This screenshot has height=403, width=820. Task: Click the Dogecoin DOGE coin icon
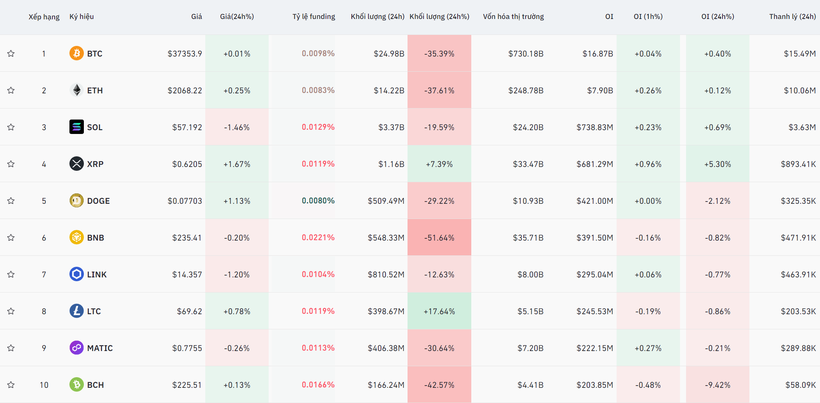(x=76, y=201)
